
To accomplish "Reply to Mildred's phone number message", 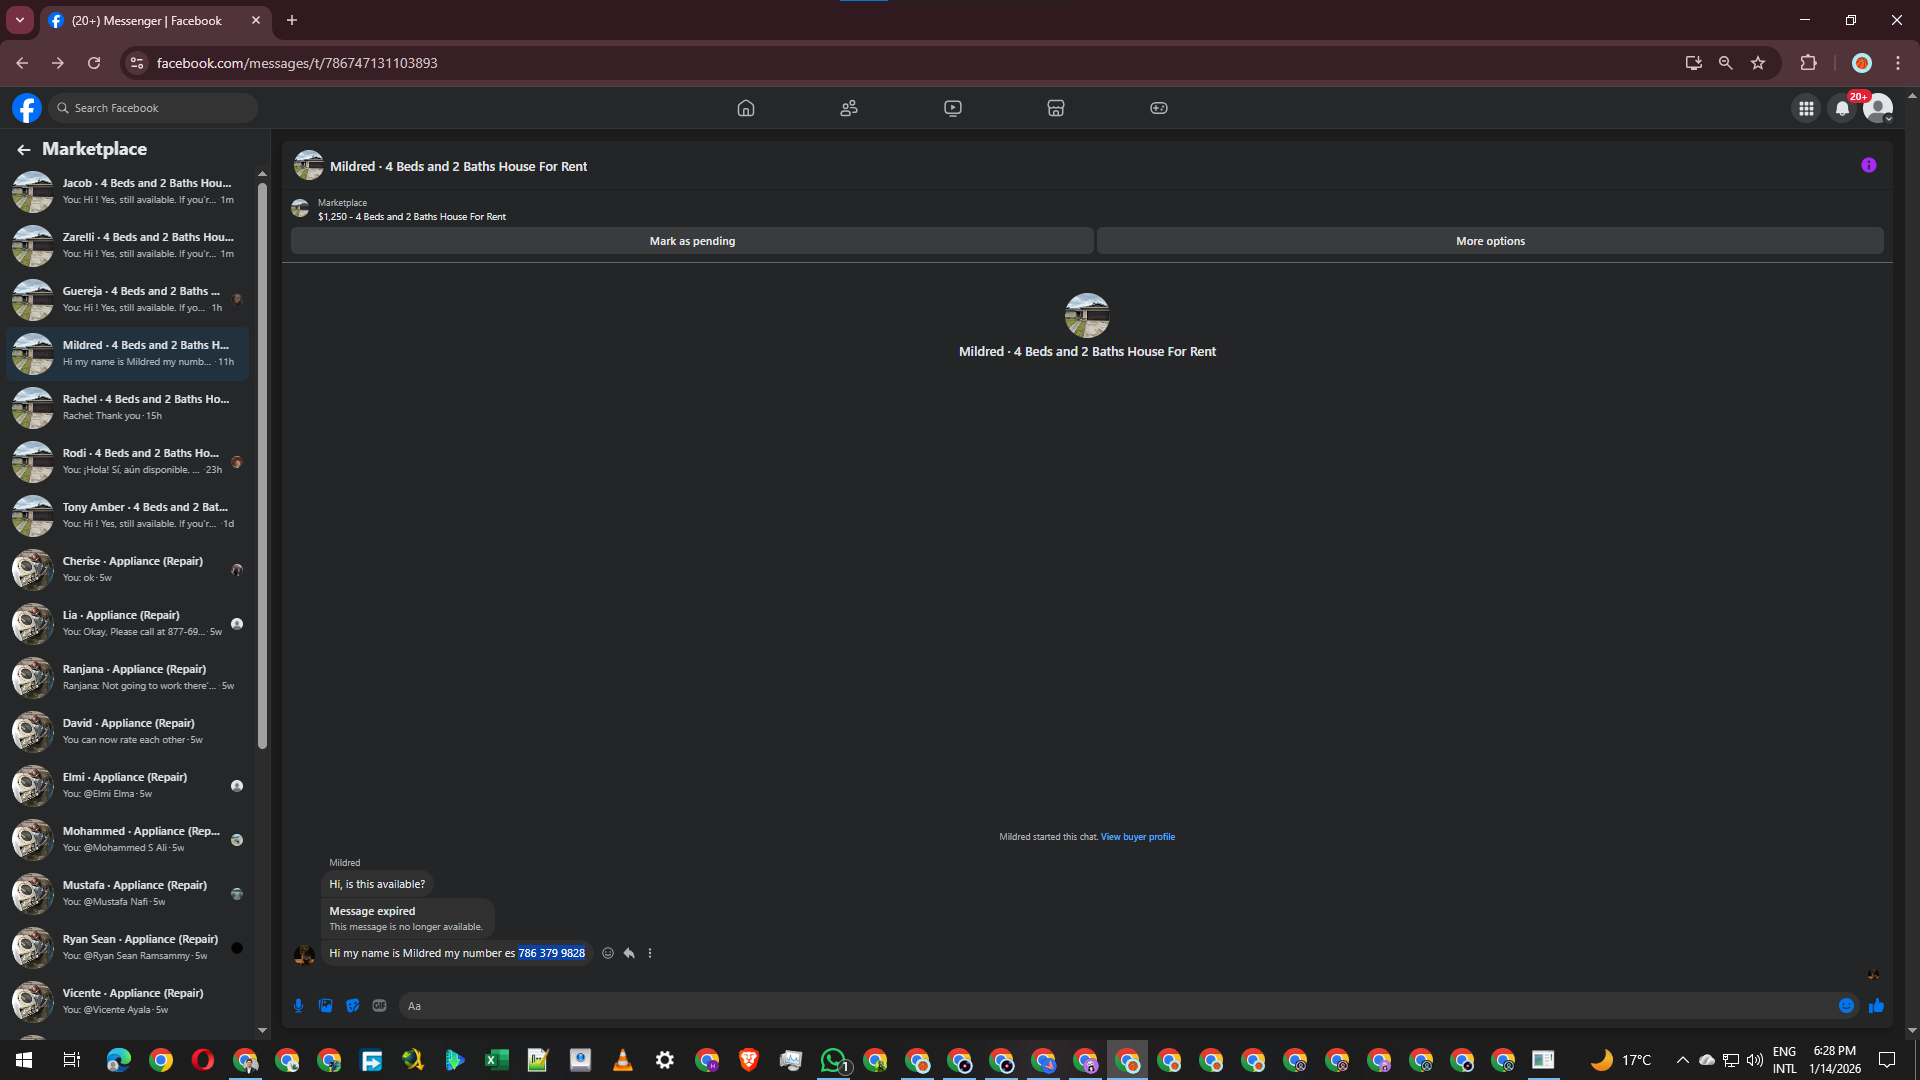I will [629, 953].
